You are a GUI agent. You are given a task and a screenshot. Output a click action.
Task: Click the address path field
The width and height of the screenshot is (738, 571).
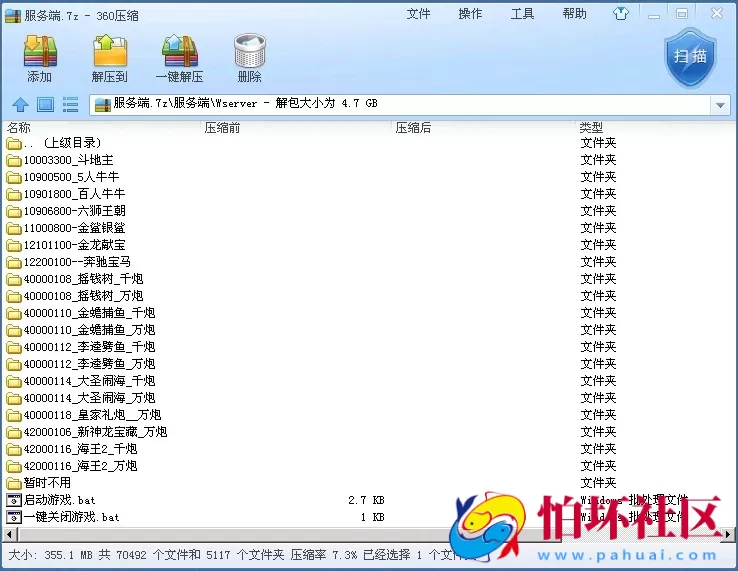point(400,105)
